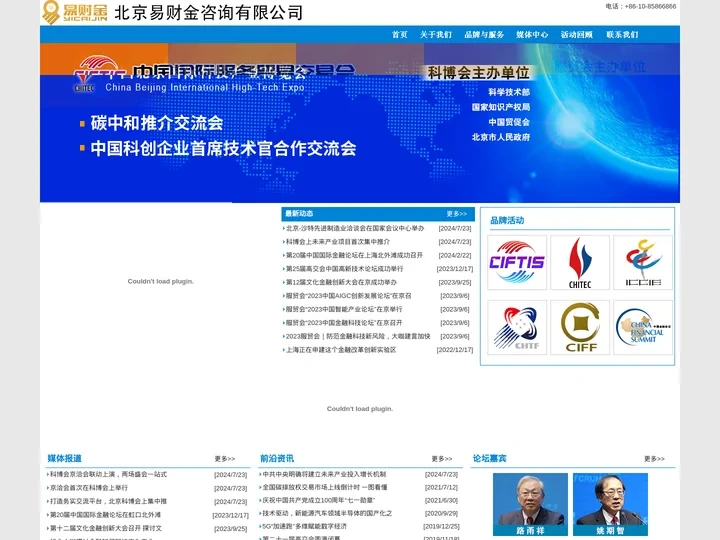Click banner text 北京市人民政府
This screenshot has height=540, width=720.
coord(501,137)
